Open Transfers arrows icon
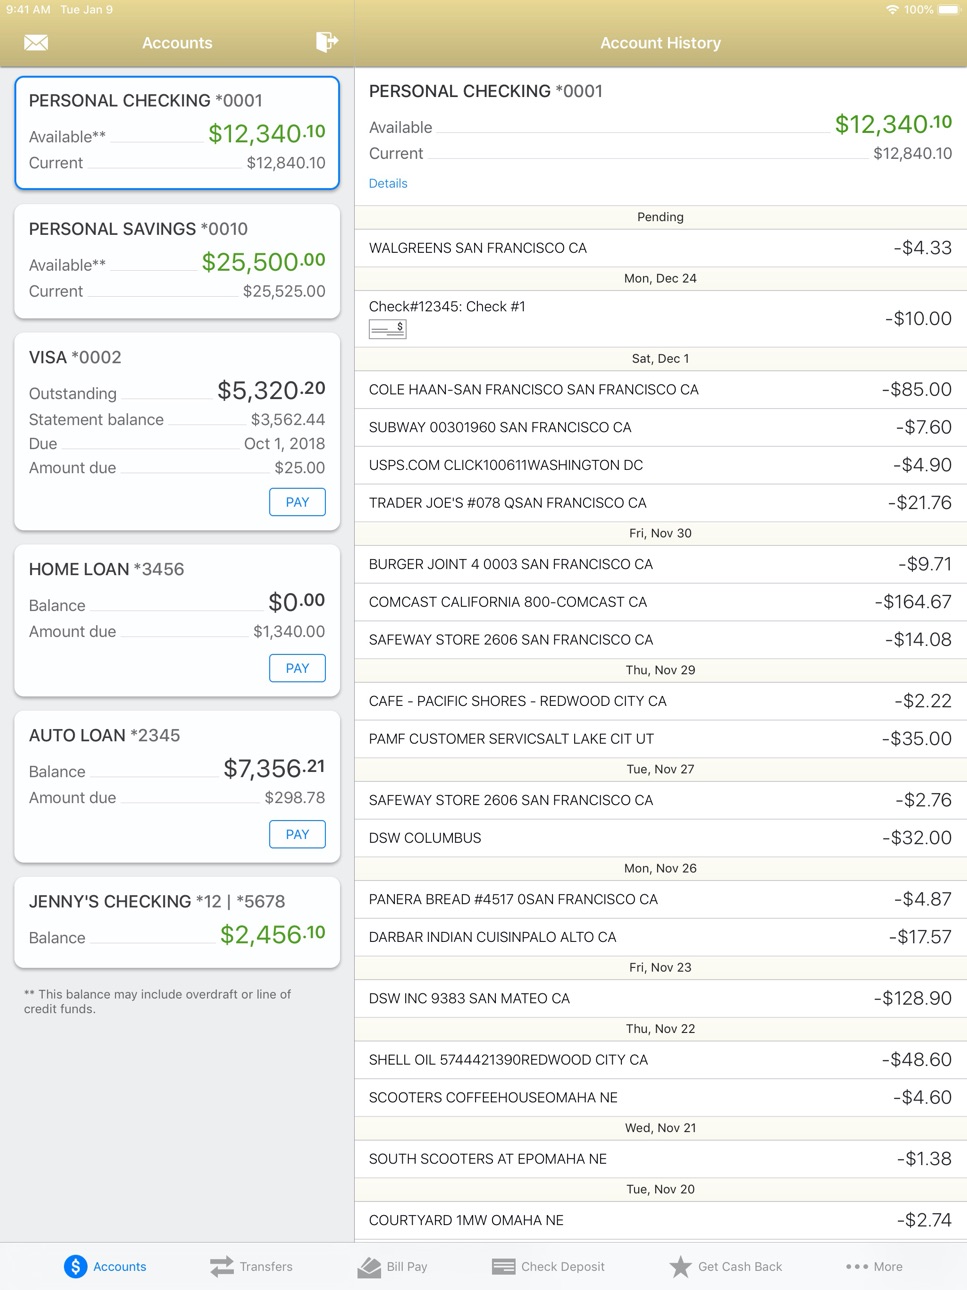Screen dimensions: 967x1290 point(222,1266)
